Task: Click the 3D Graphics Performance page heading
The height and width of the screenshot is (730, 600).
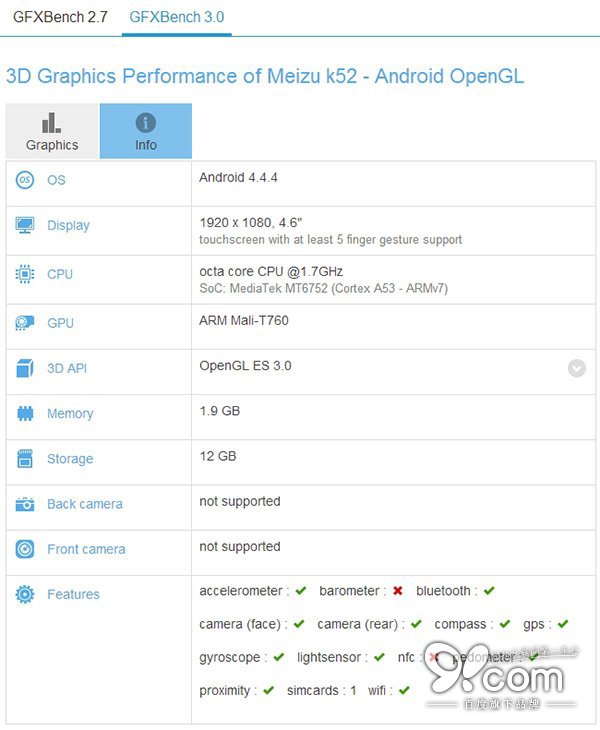Action: click(265, 76)
